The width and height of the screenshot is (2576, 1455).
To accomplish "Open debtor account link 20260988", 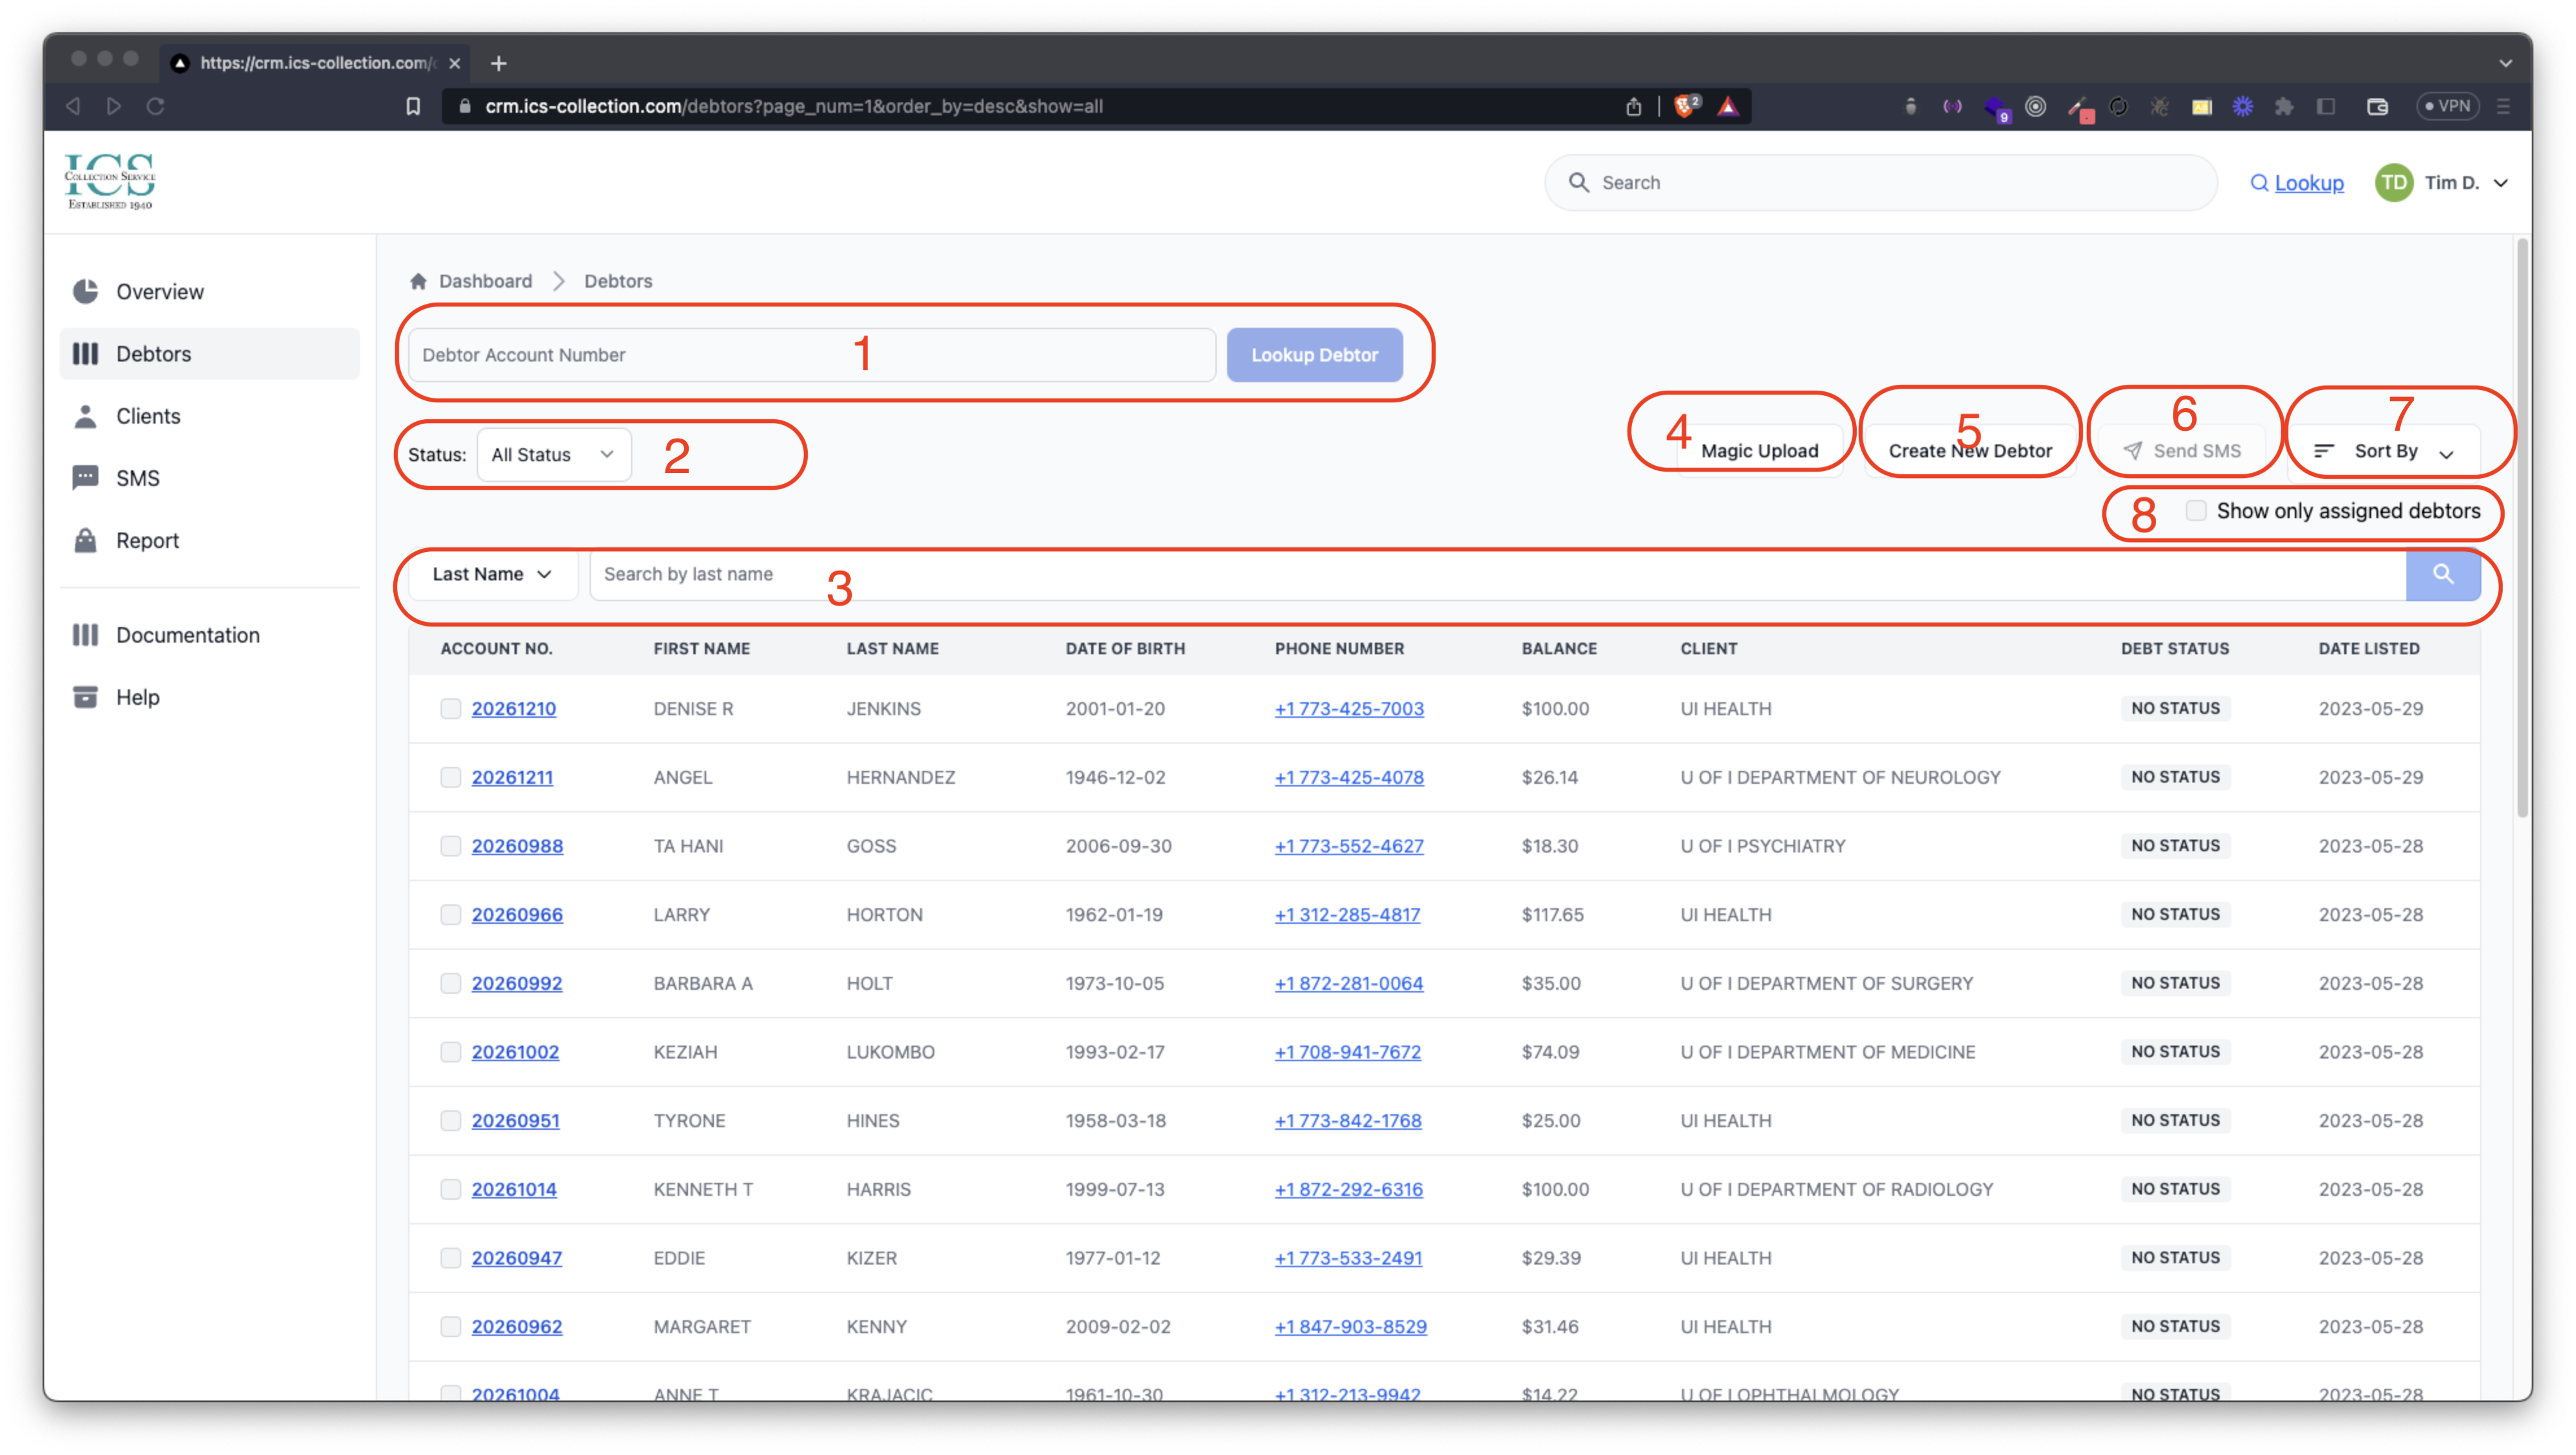I will click(x=517, y=846).
